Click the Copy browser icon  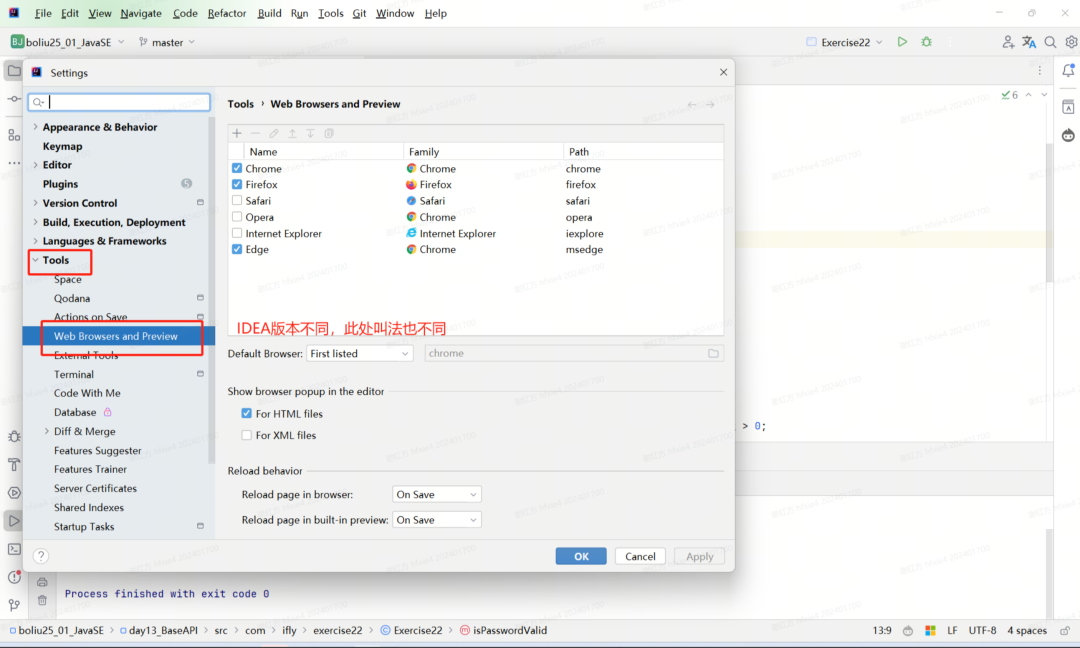point(329,134)
